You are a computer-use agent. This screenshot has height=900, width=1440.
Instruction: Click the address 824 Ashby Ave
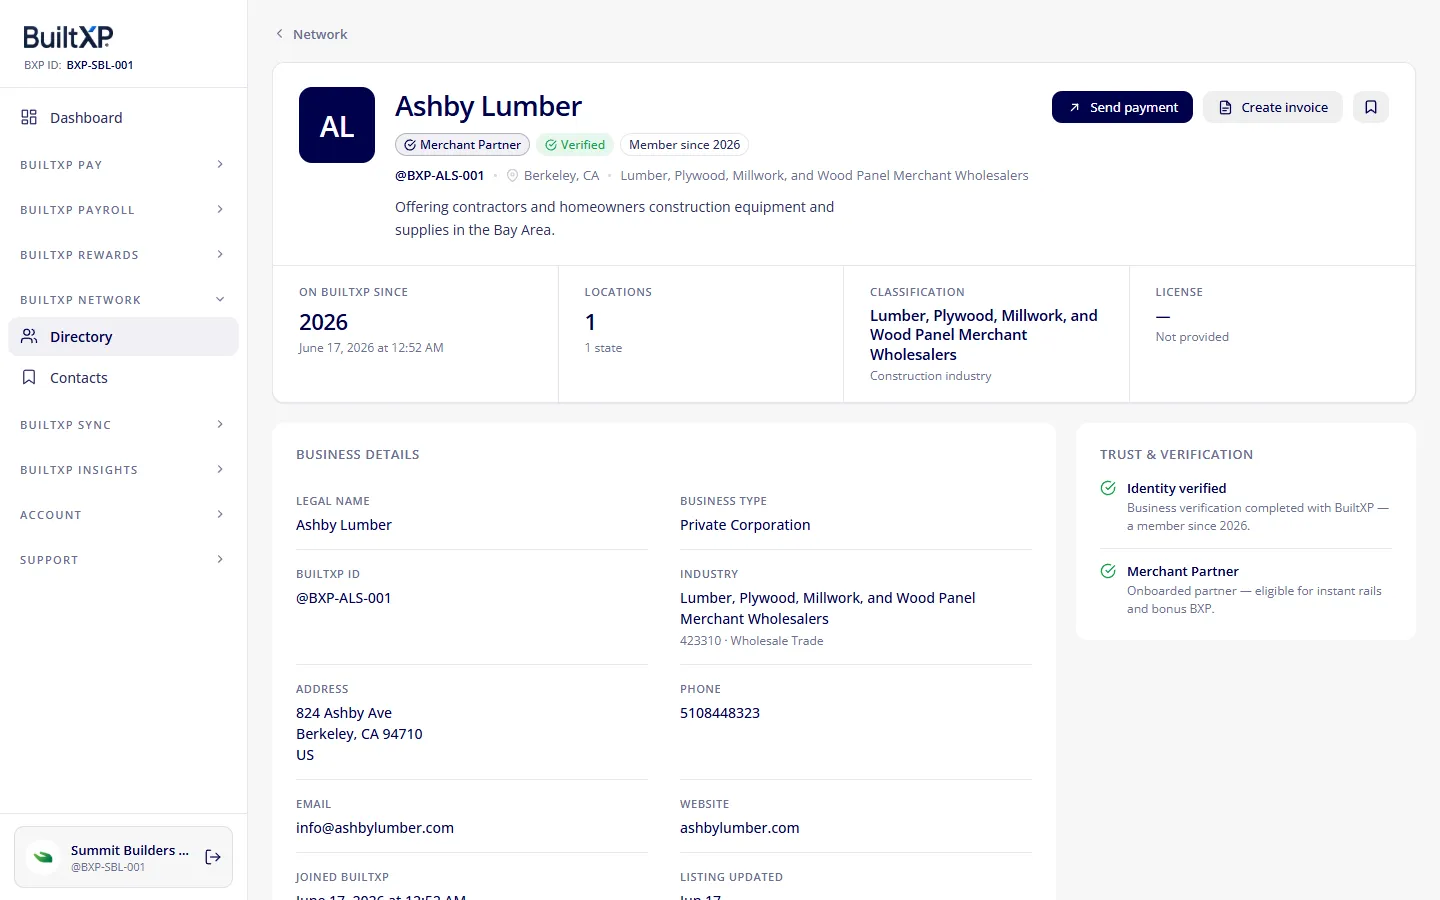[x=344, y=713]
